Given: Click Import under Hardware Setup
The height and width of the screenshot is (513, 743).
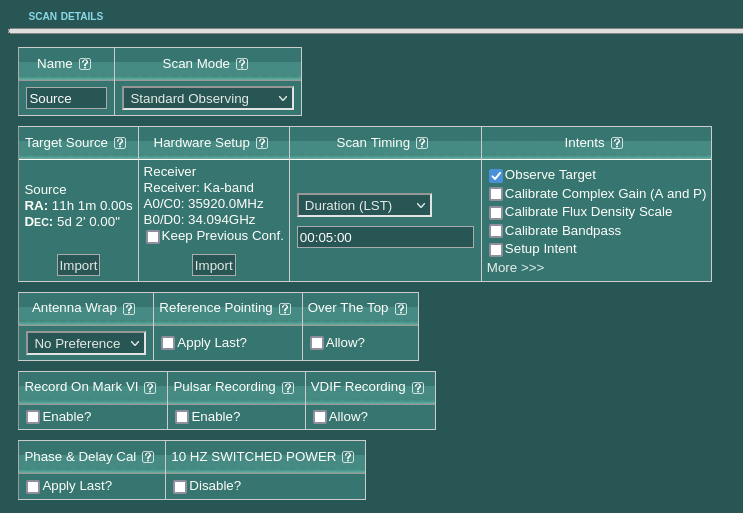Looking at the screenshot, I should pos(213,265).
